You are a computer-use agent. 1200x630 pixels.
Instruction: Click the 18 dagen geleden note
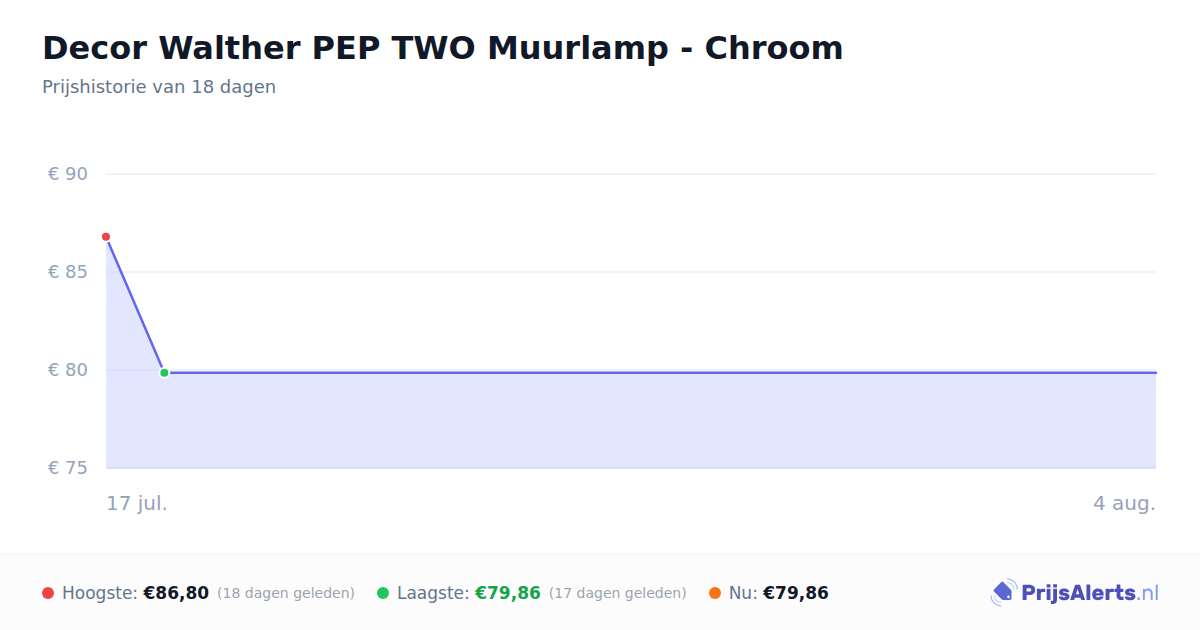[x=286, y=593]
